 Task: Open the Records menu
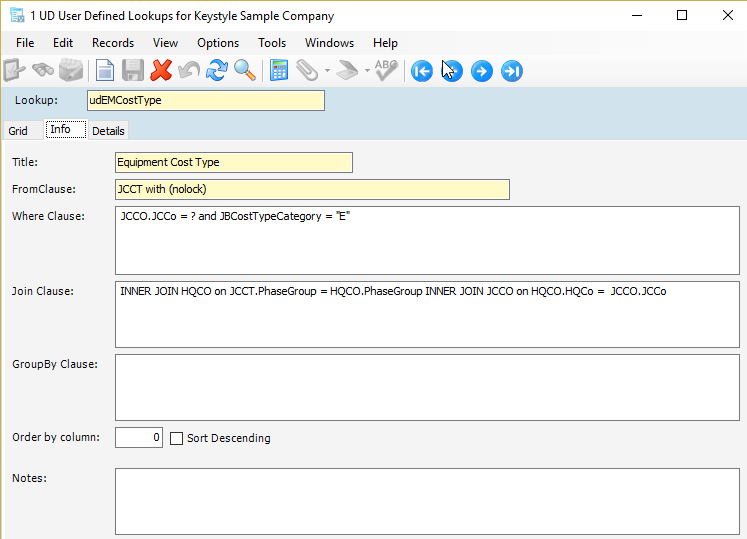tap(113, 43)
